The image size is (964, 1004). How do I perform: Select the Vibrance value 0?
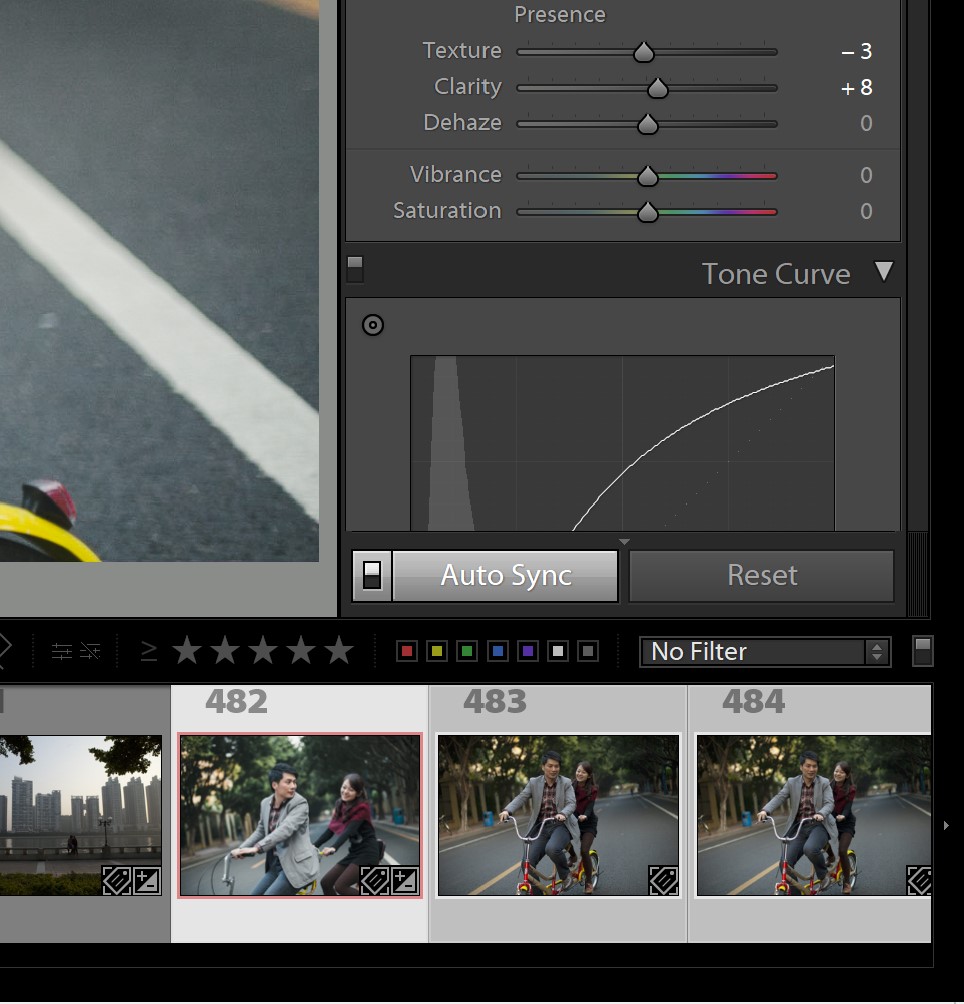pyautogui.click(x=866, y=175)
